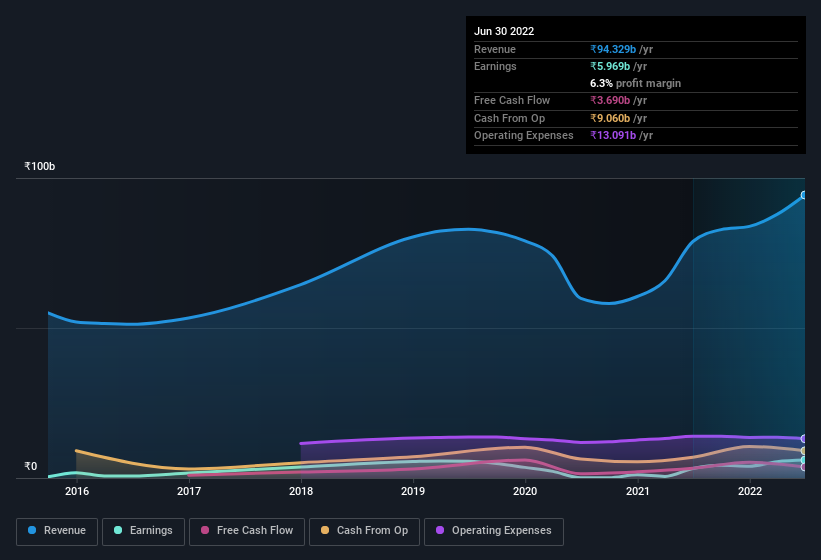821x560 pixels.
Task: Click the 2016 x-axis label
Action: [77, 491]
